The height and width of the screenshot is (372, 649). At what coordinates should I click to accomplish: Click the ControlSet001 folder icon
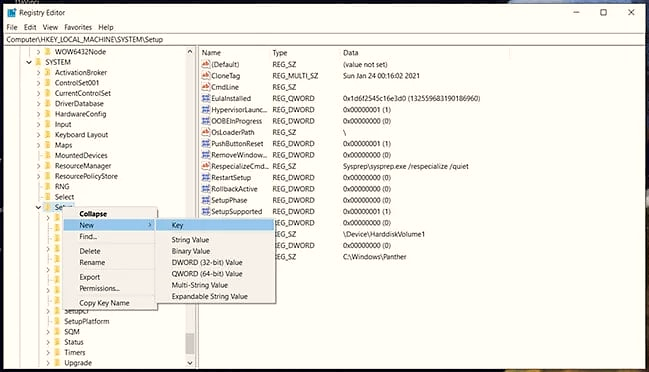tap(48, 83)
